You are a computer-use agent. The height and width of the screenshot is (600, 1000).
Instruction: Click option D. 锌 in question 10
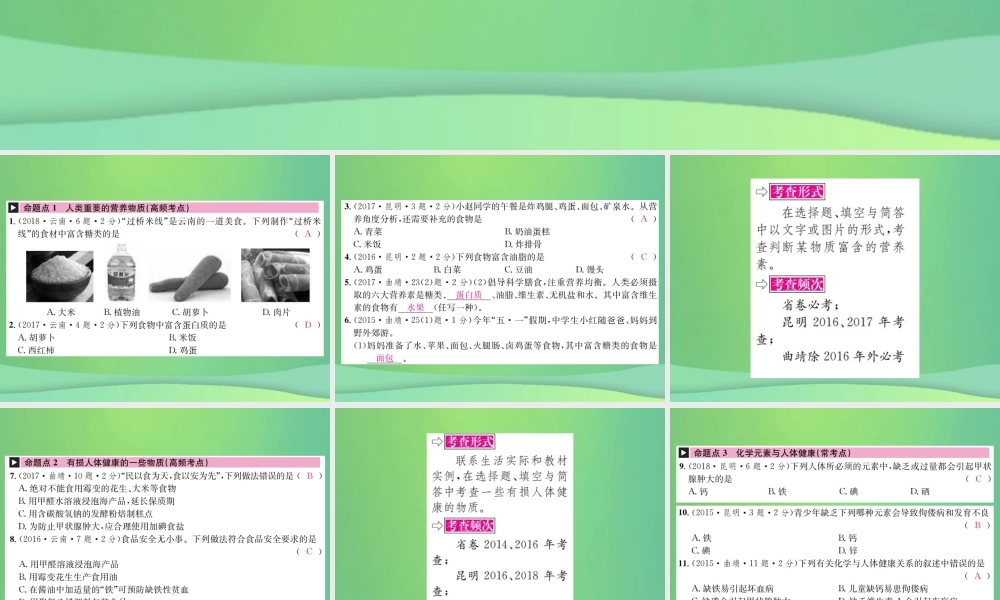(848, 550)
